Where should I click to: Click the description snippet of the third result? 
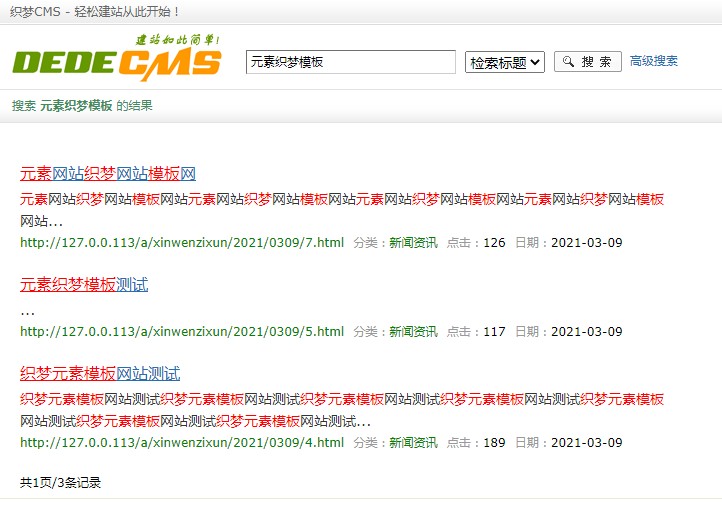coord(342,410)
